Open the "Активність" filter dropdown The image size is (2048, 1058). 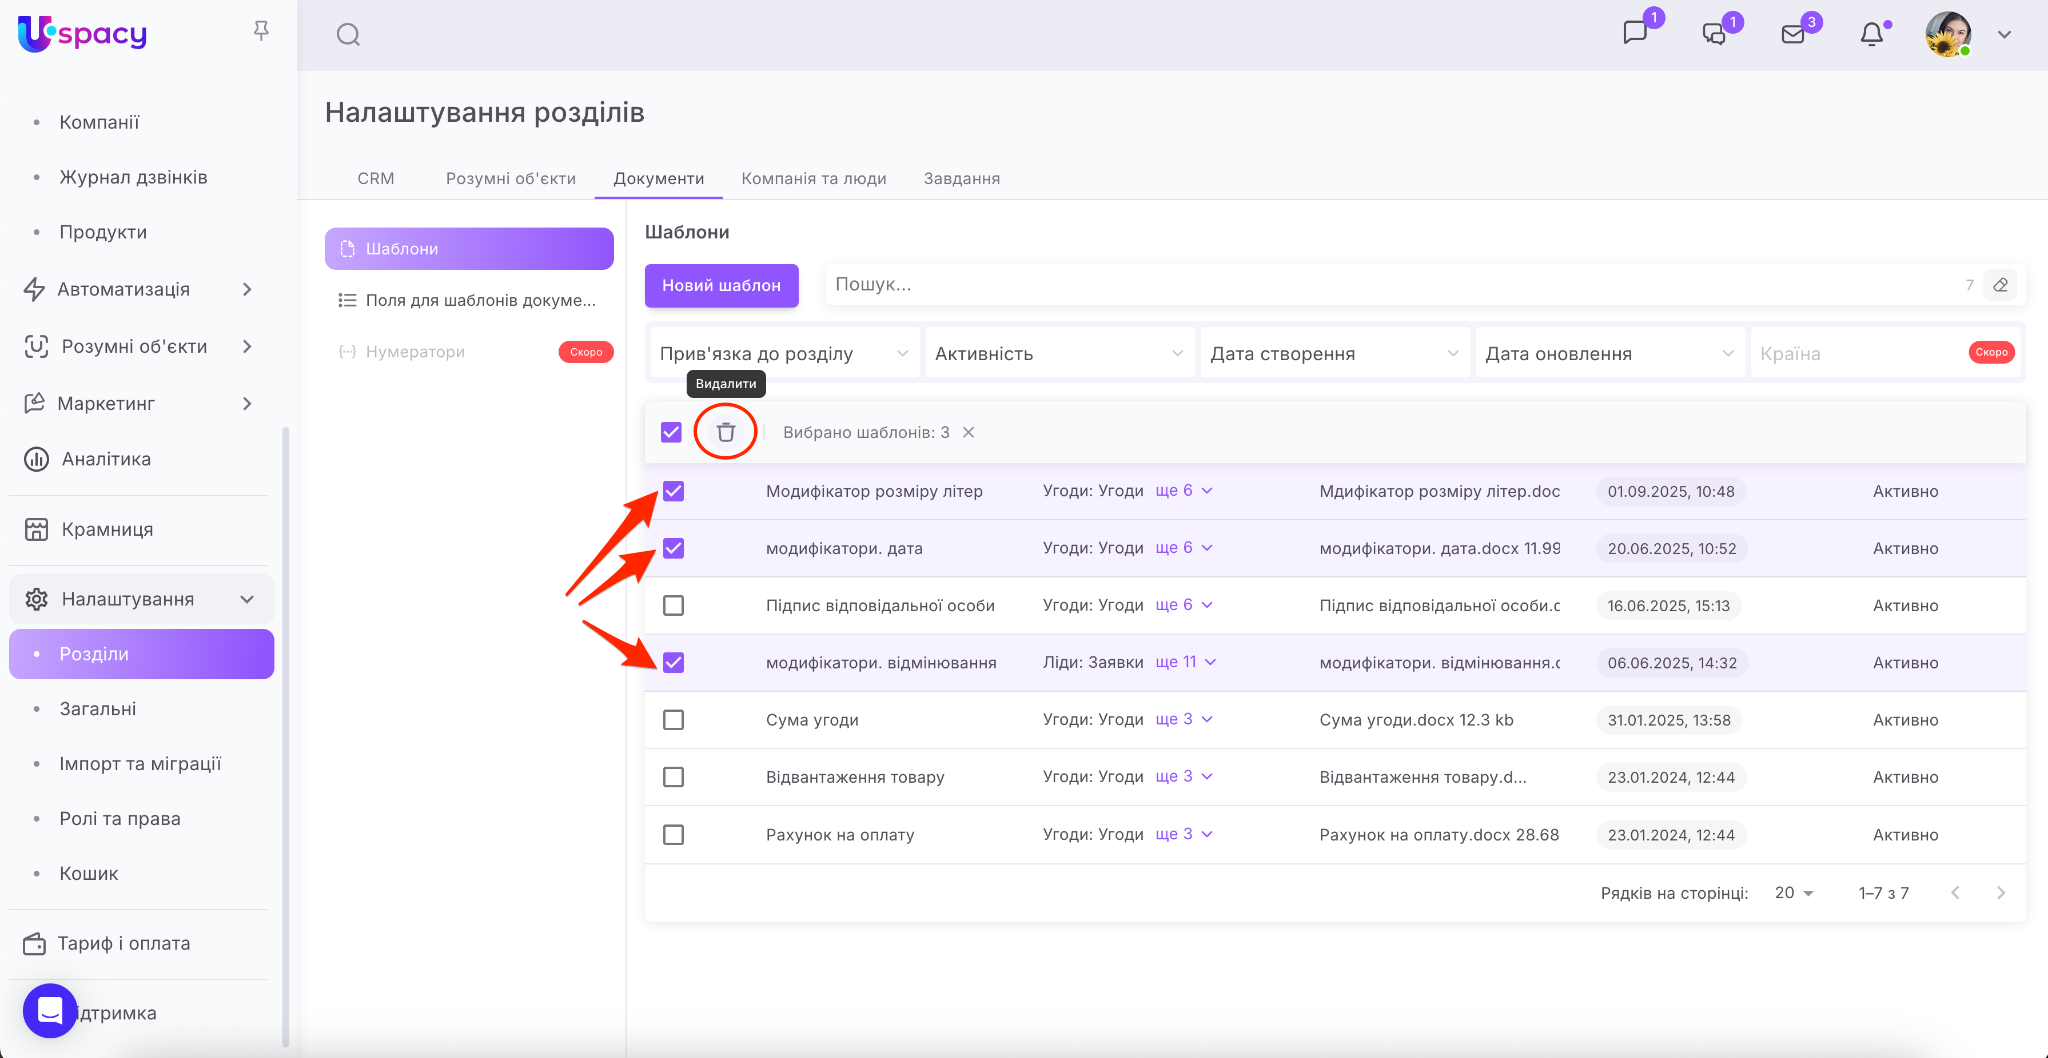click(1059, 354)
